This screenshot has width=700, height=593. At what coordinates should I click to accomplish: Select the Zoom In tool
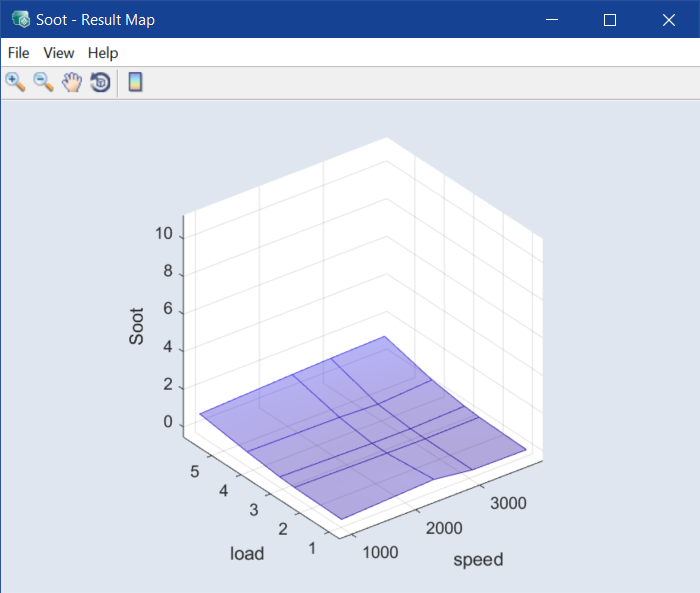point(15,82)
